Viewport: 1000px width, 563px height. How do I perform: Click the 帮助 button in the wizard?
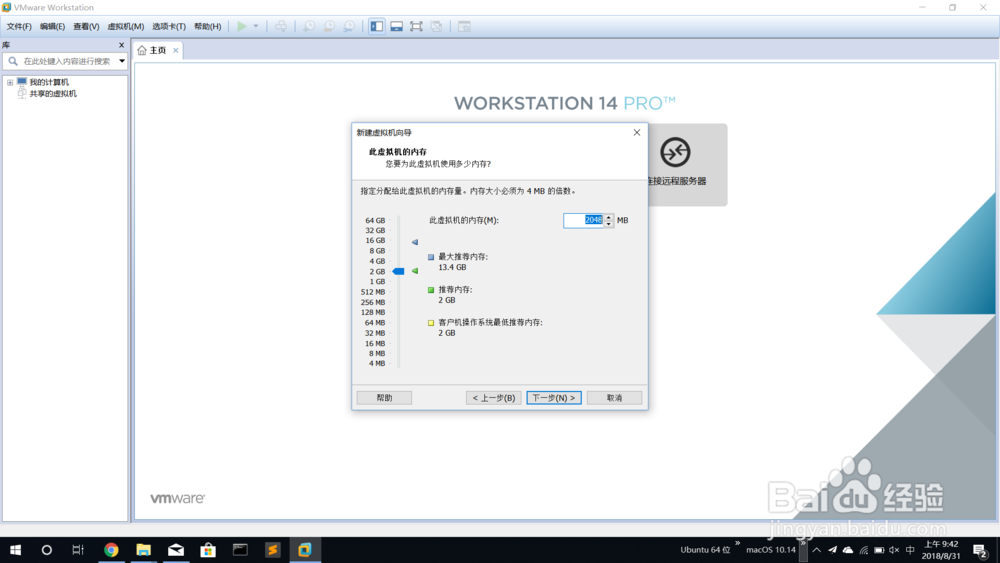coord(384,398)
